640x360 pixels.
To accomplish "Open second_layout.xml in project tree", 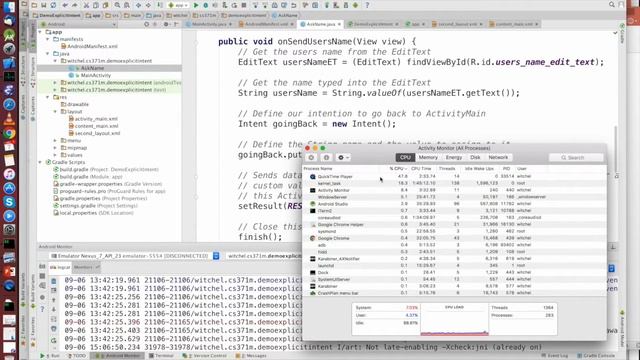I will point(94,133).
